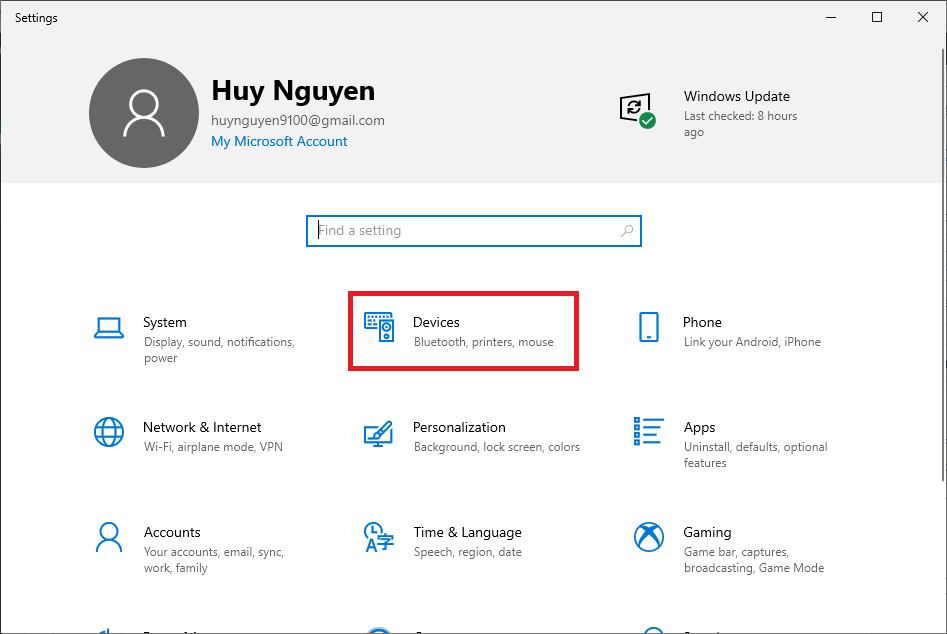The image size is (947, 634).
Task: Click 'Background, lock screen, colors' subtitle
Action: 496,447
